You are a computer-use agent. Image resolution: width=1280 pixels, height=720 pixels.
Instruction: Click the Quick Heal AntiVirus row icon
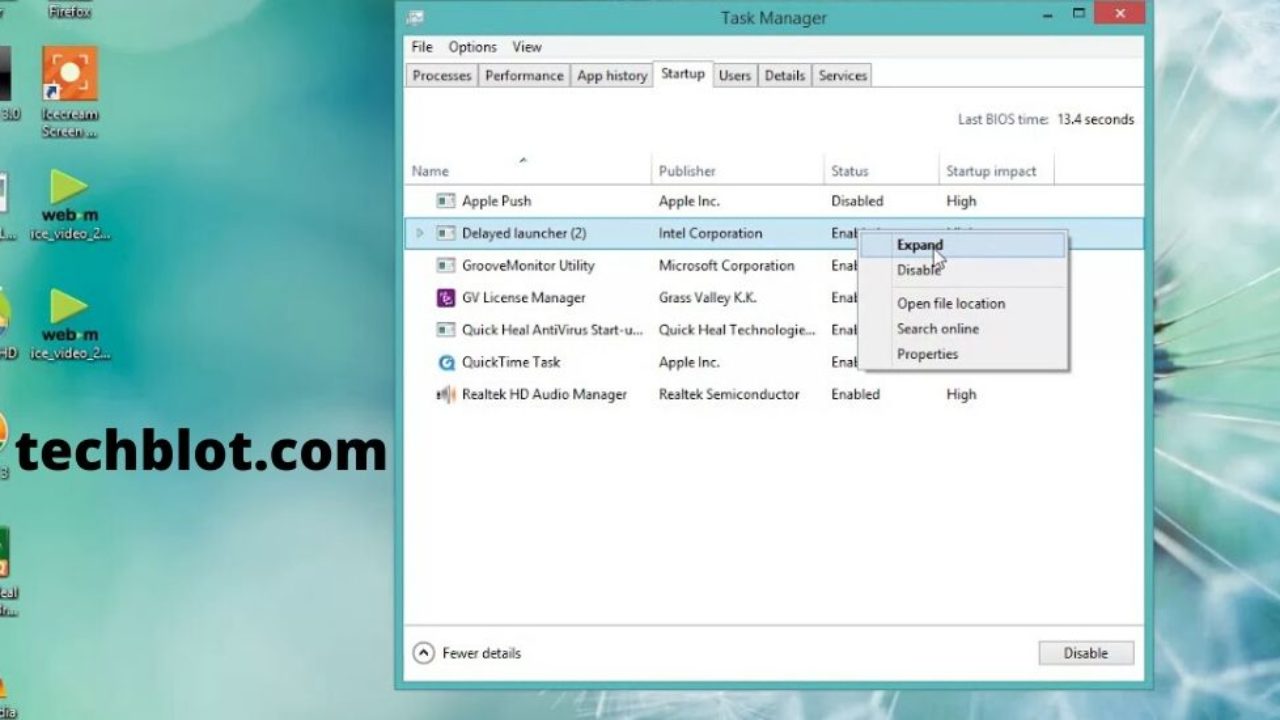click(x=446, y=329)
